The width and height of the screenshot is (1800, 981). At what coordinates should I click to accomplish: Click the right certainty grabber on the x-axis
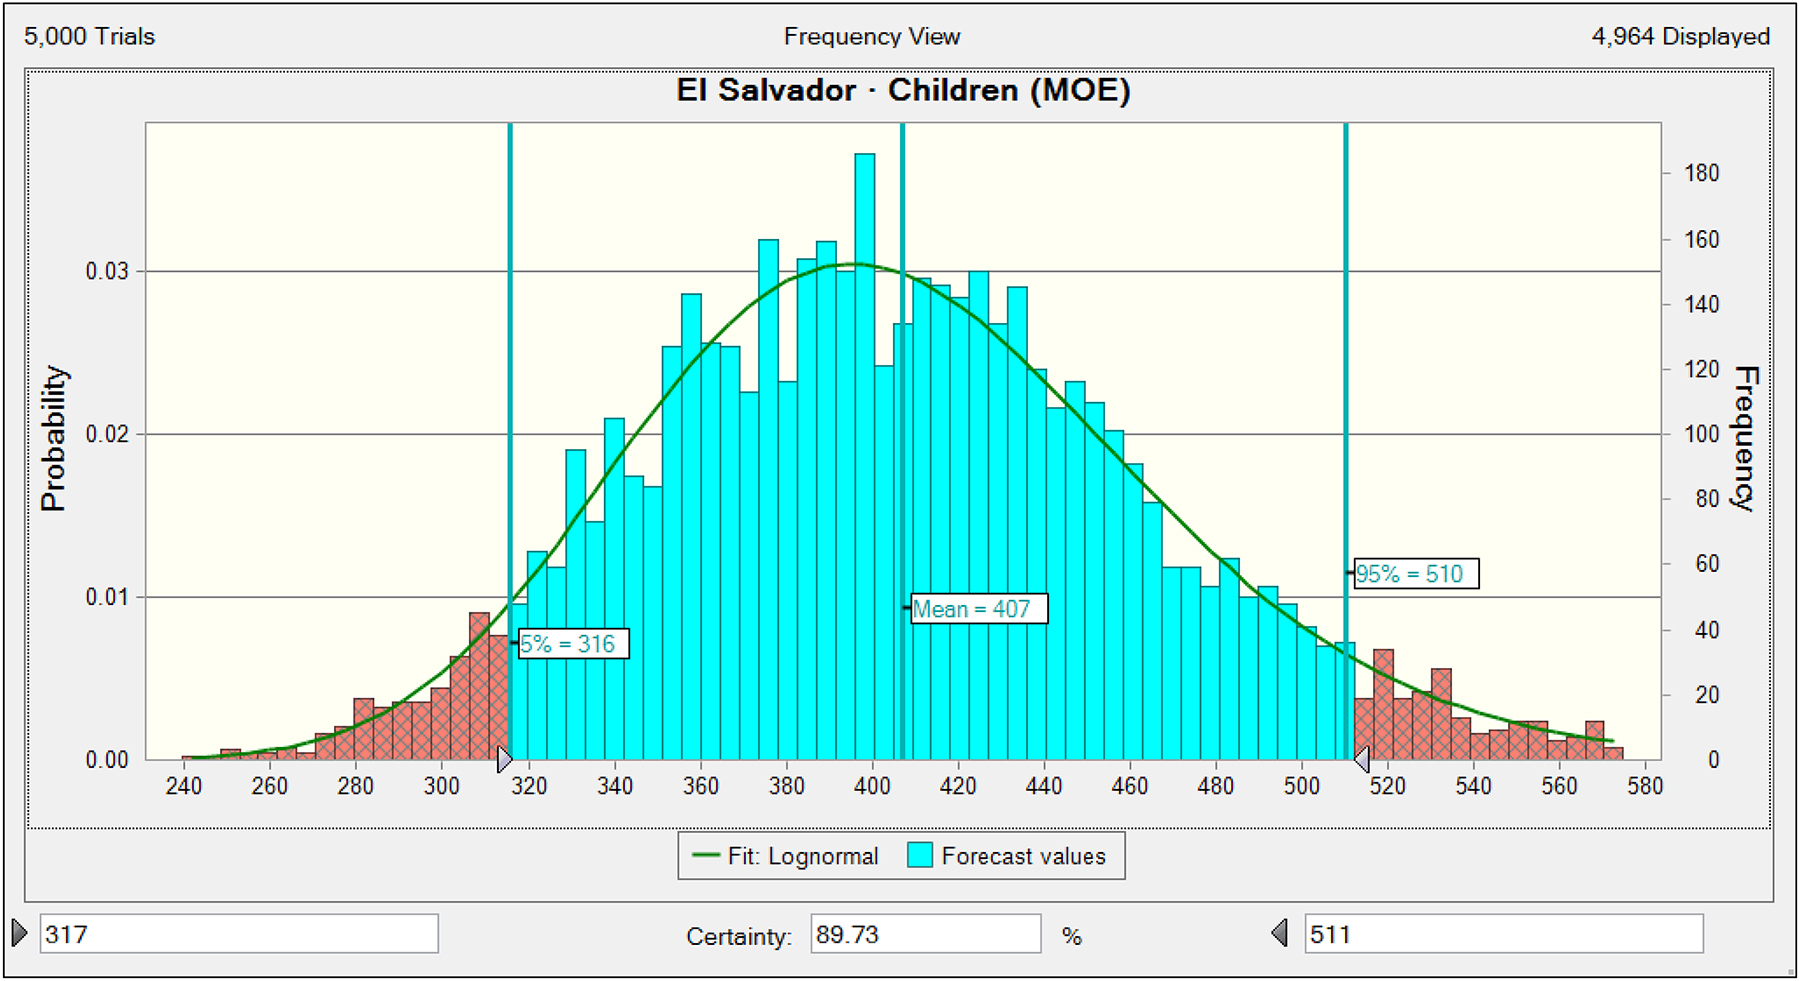click(x=1361, y=760)
